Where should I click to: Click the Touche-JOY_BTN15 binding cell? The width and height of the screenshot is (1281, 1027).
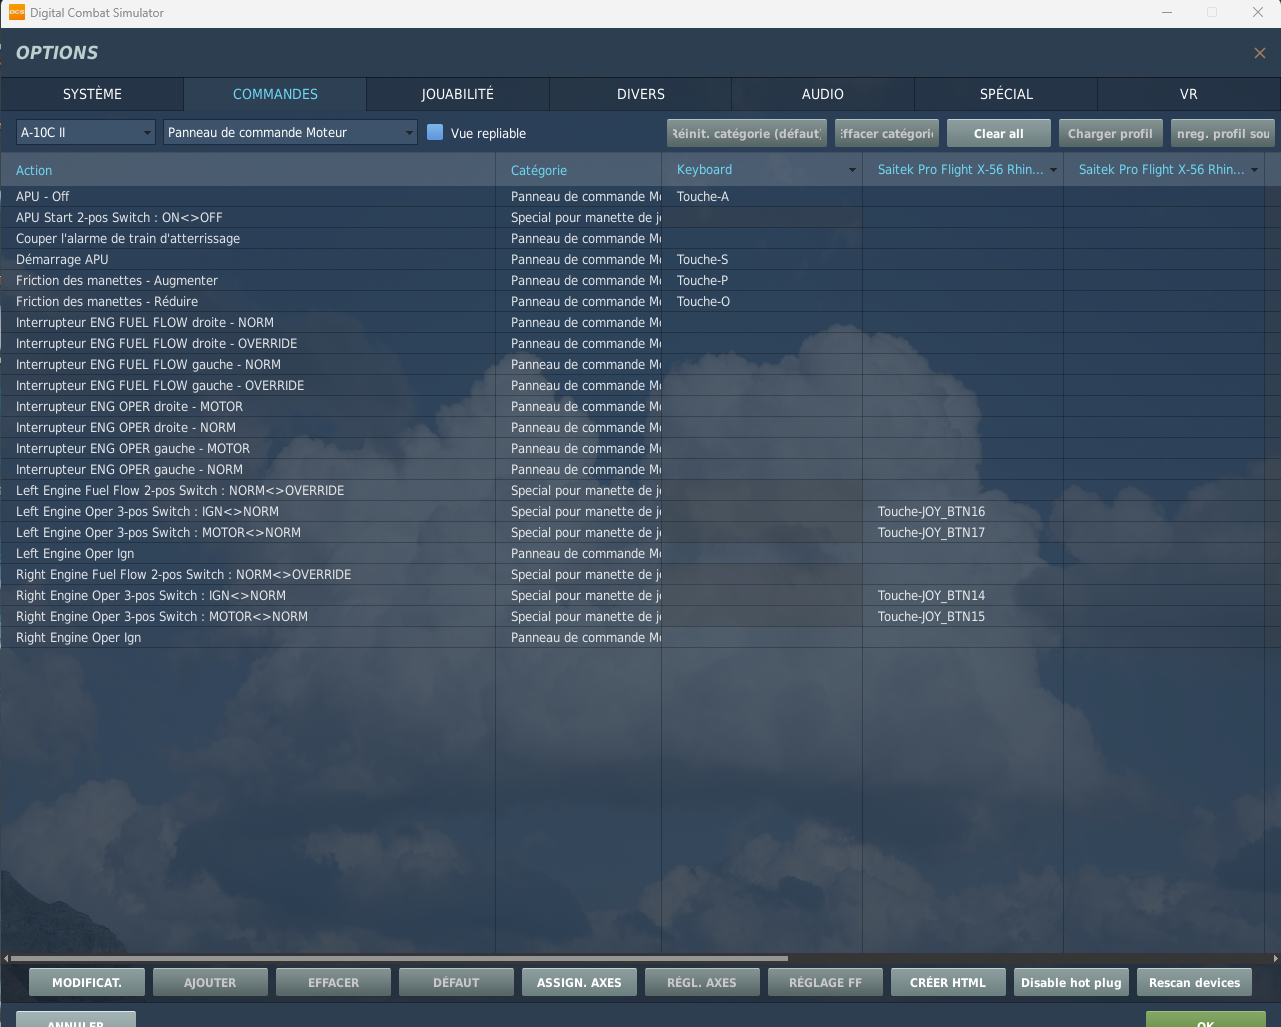[963, 616]
